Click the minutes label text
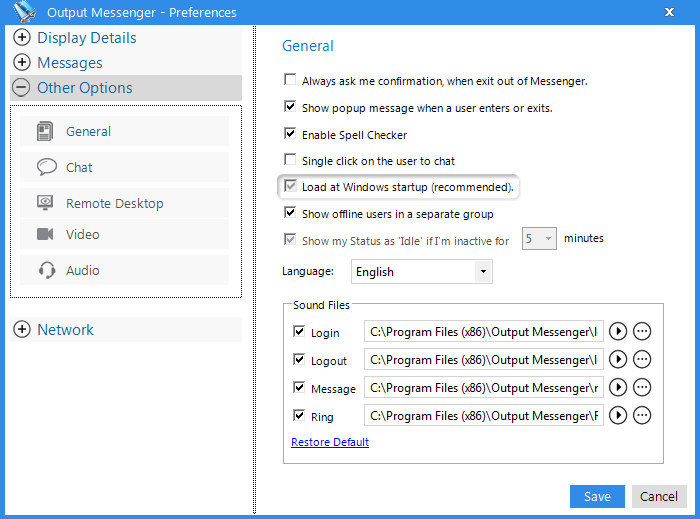The height and width of the screenshot is (519, 700). [583, 238]
